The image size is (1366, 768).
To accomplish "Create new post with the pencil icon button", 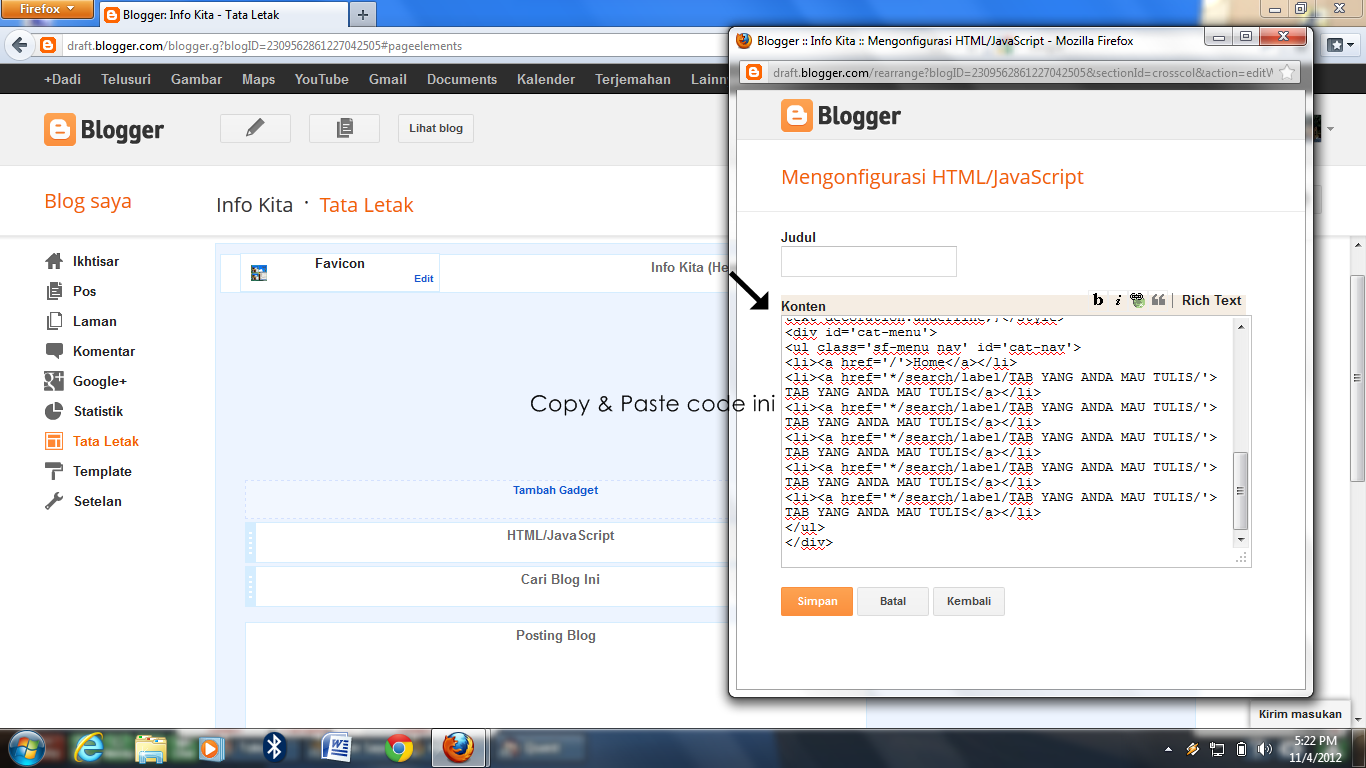I will [x=255, y=128].
